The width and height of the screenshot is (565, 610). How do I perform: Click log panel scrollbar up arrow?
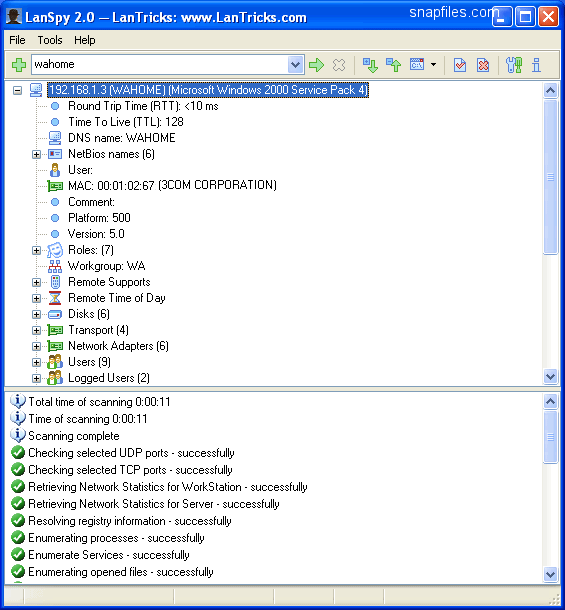pos(551,401)
